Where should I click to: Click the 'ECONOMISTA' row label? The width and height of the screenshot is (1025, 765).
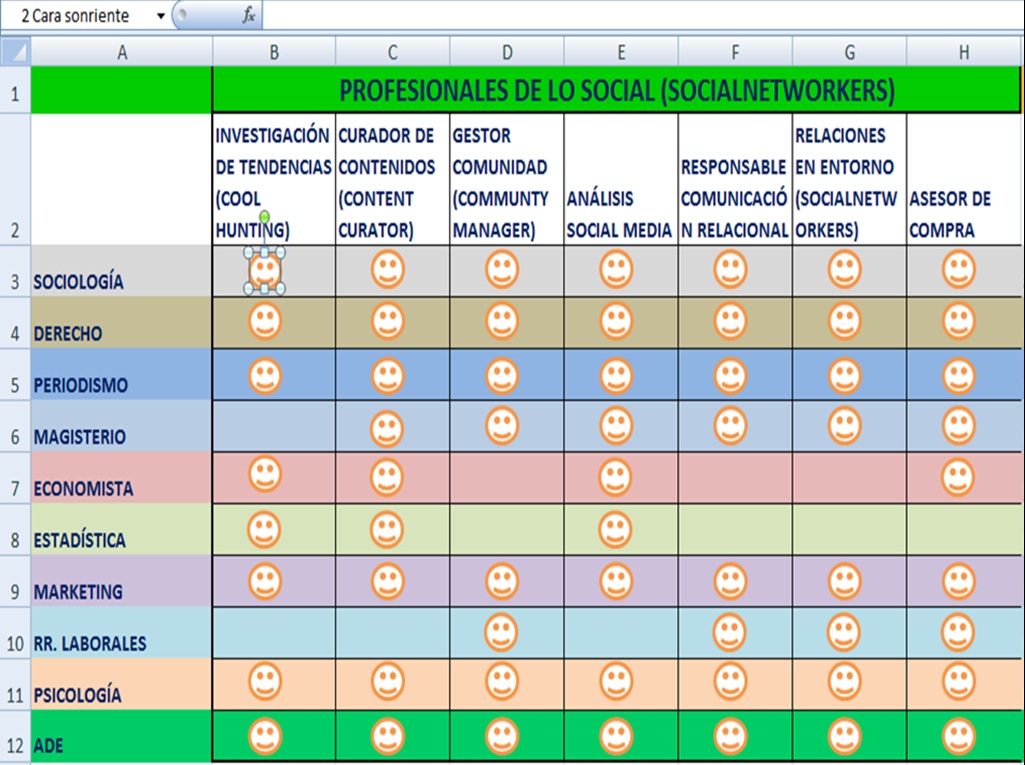click(x=84, y=488)
